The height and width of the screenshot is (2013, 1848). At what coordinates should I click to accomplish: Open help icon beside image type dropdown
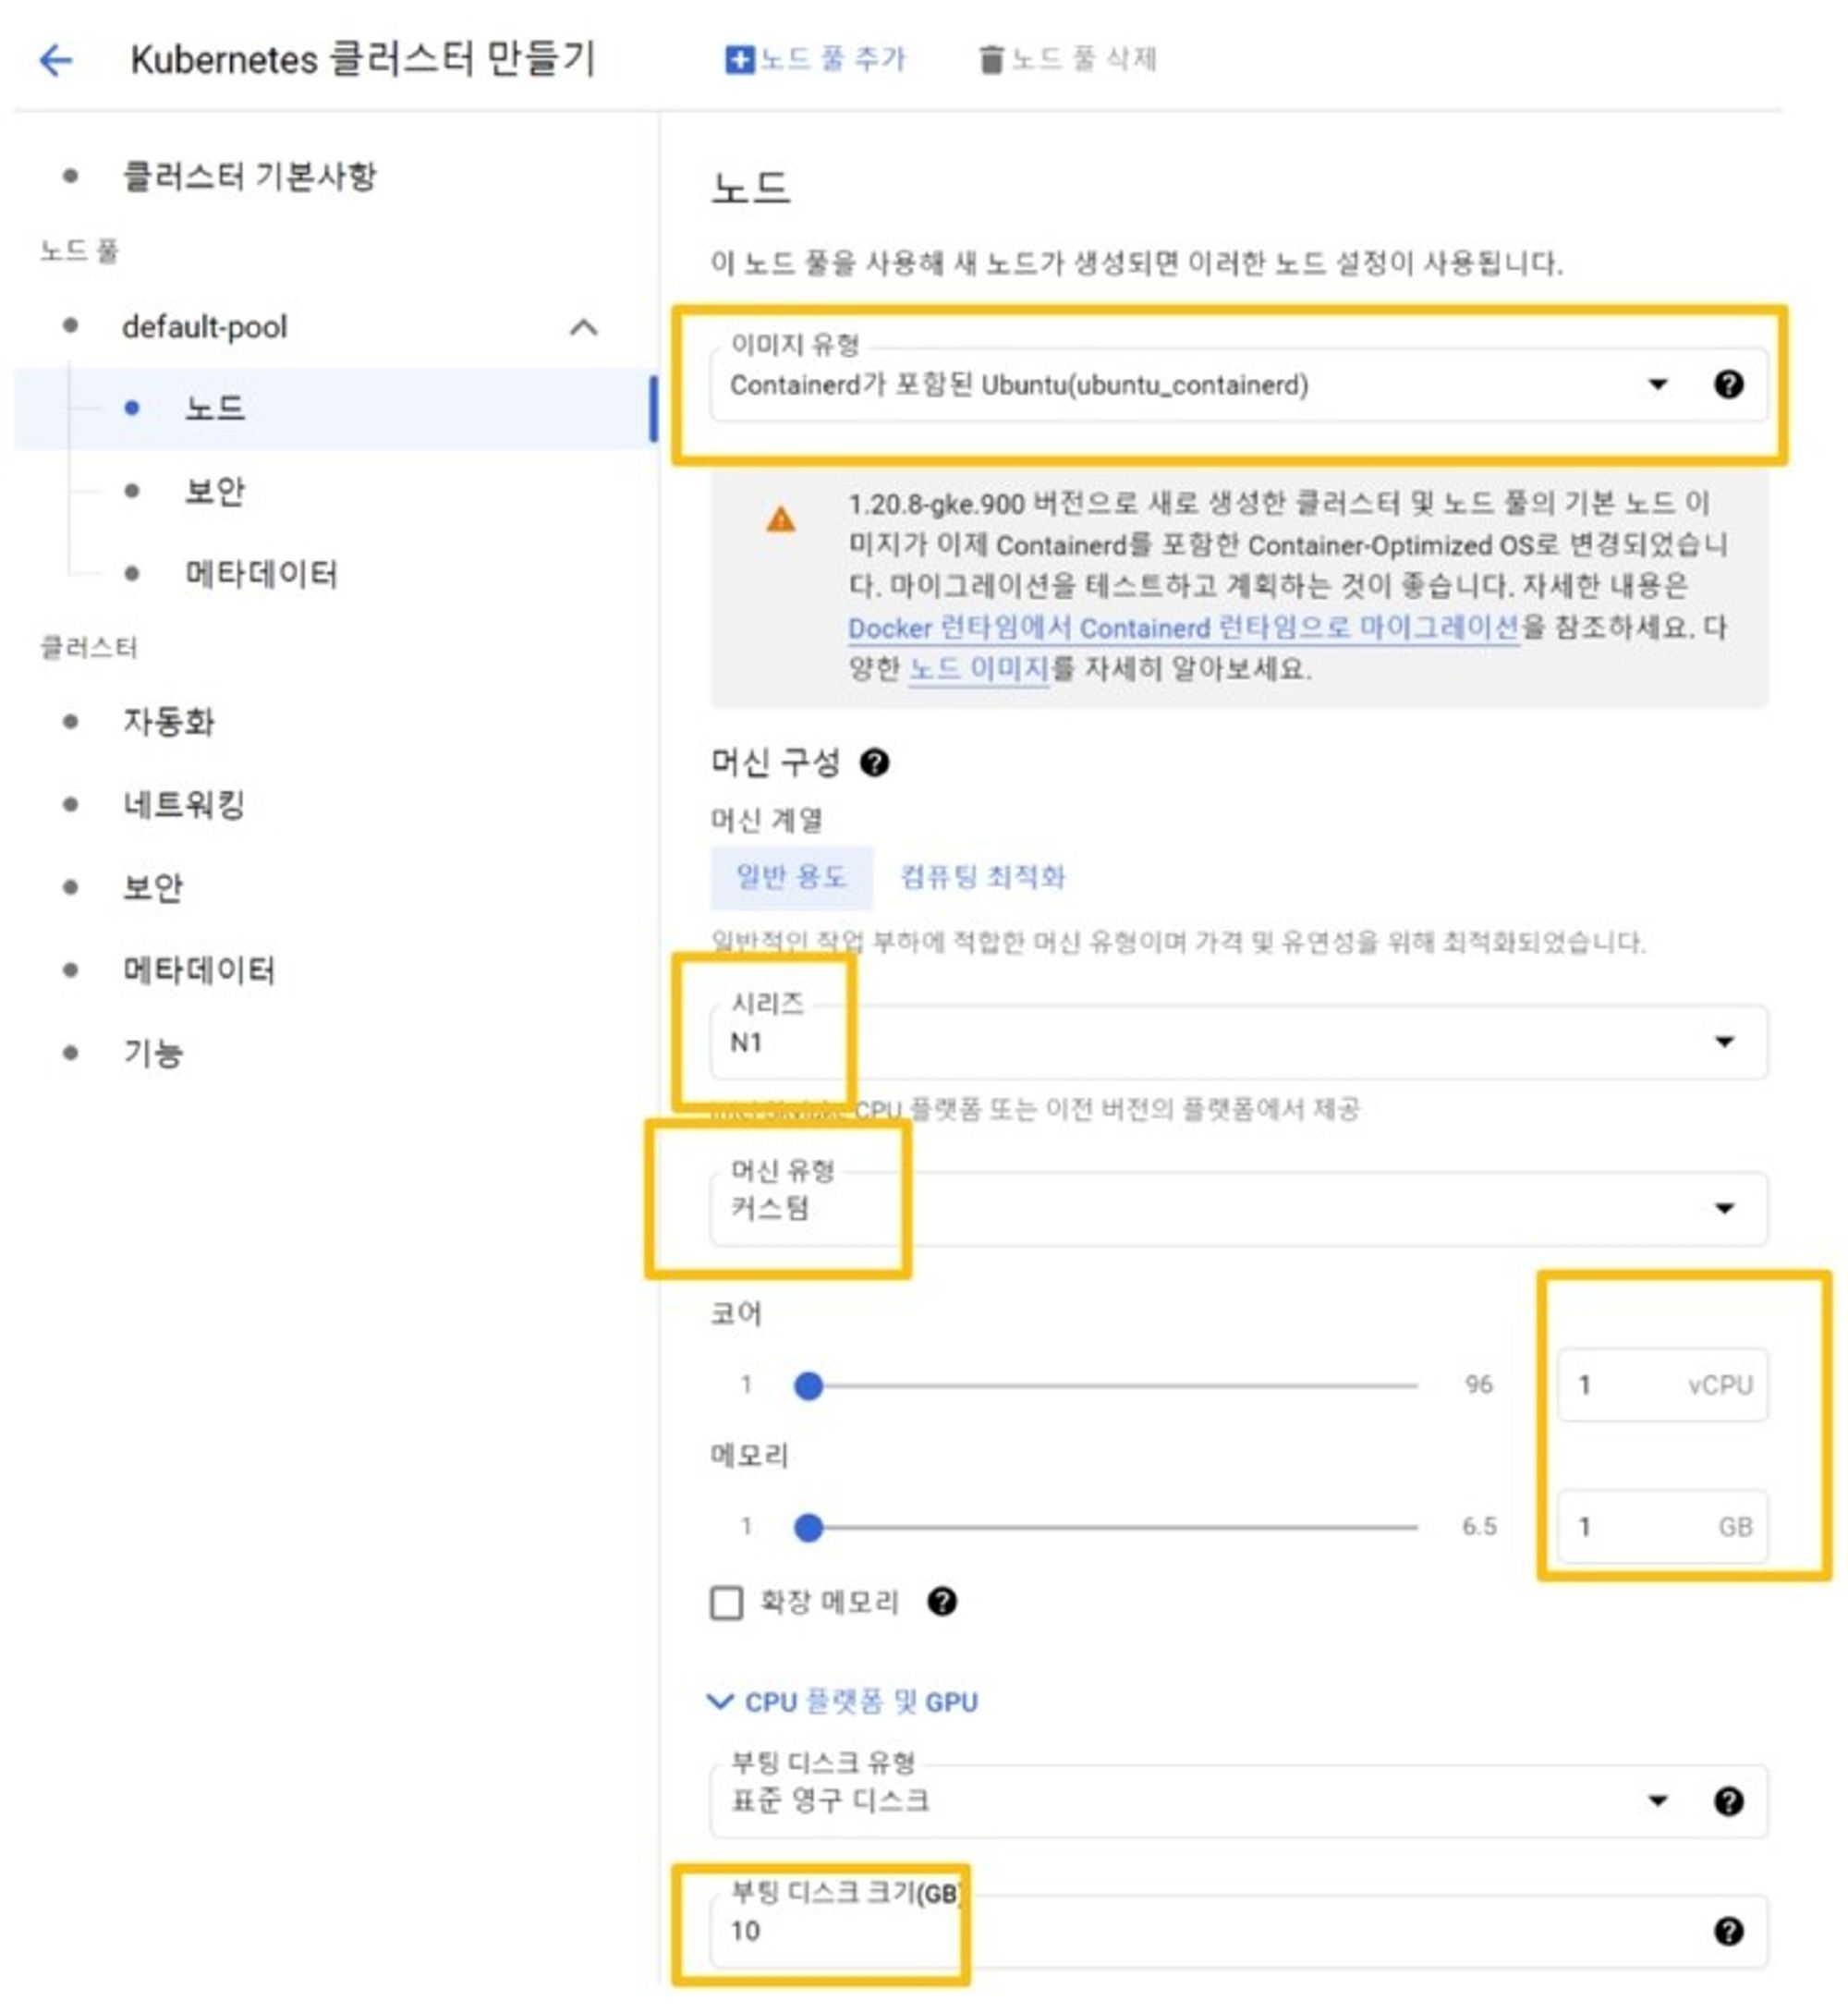pyautogui.click(x=1728, y=384)
